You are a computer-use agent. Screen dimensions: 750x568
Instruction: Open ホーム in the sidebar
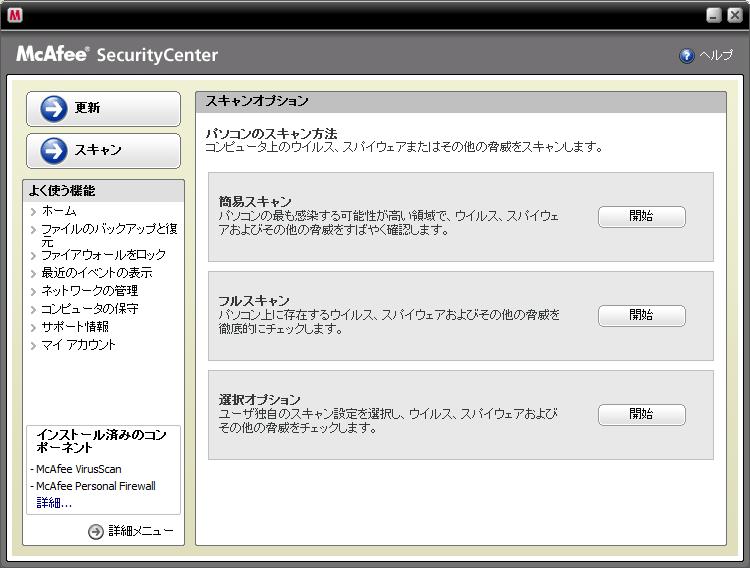click(x=58, y=211)
